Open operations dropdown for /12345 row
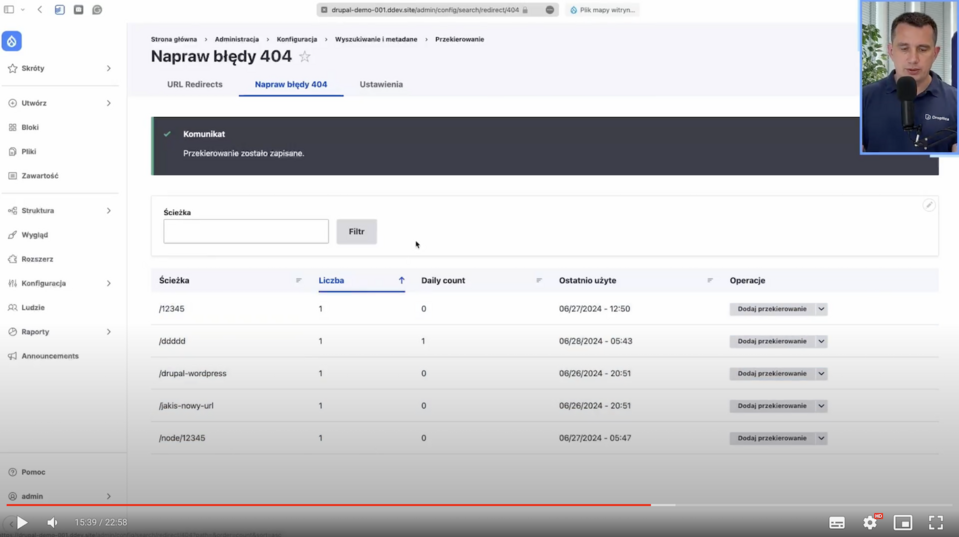 click(x=821, y=309)
